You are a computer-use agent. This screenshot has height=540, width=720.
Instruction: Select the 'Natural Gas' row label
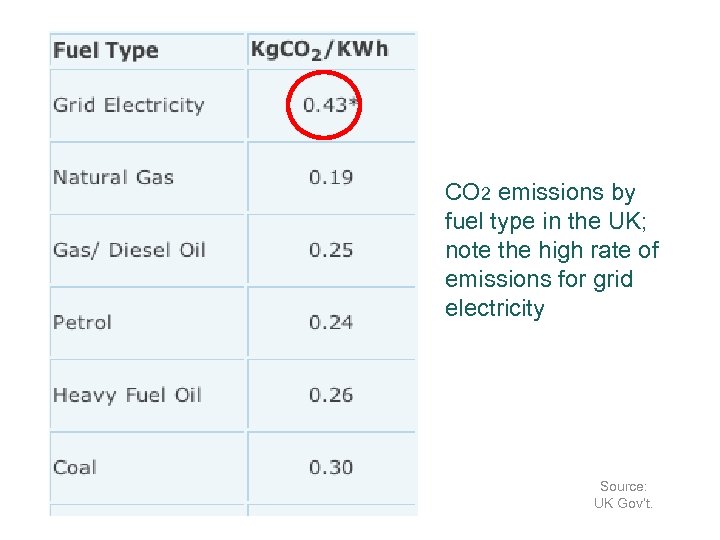point(113,178)
